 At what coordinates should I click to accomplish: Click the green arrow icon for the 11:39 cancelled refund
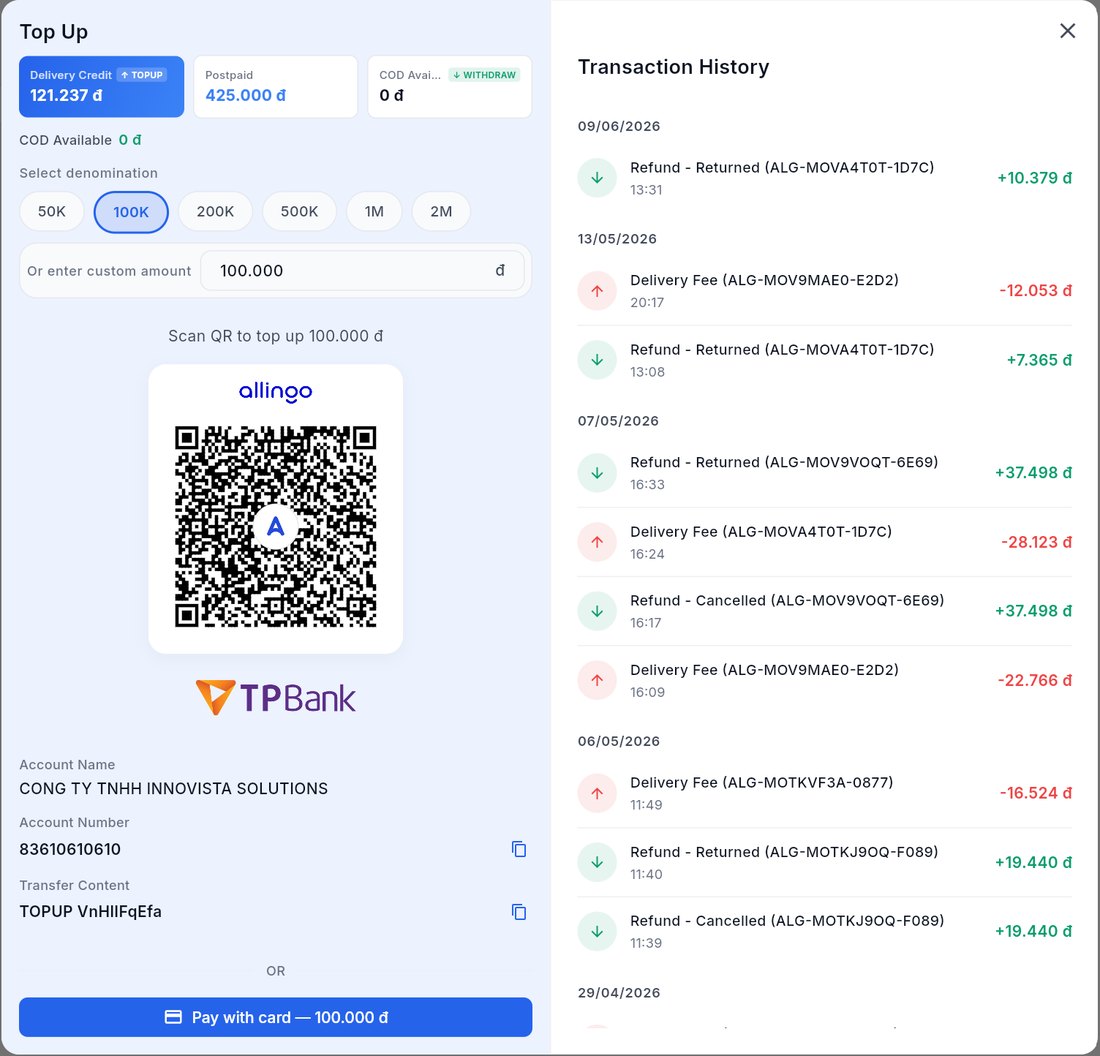pos(597,931)
